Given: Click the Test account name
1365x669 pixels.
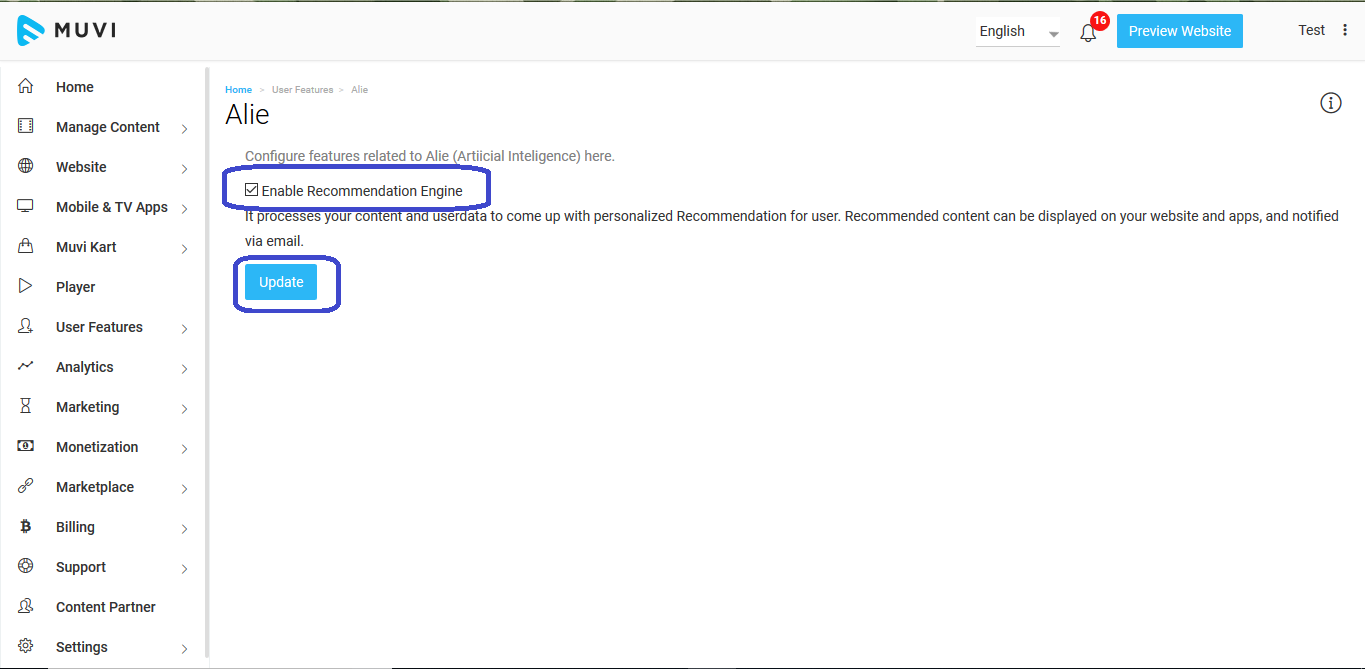Looking at the screenshot, I should pos(1312,30).
